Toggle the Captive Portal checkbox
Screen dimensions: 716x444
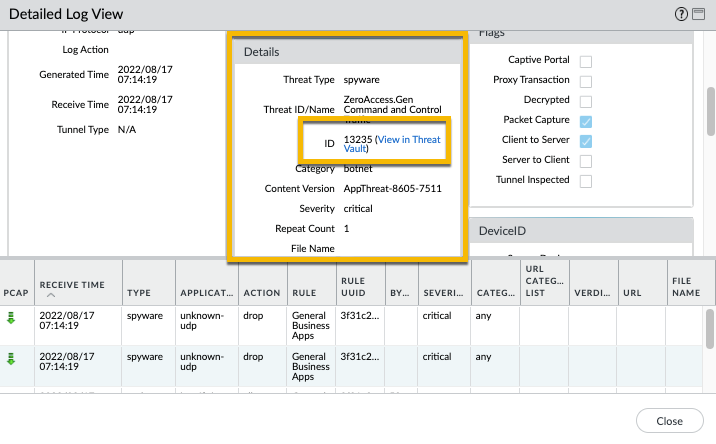tap(586, 61)
